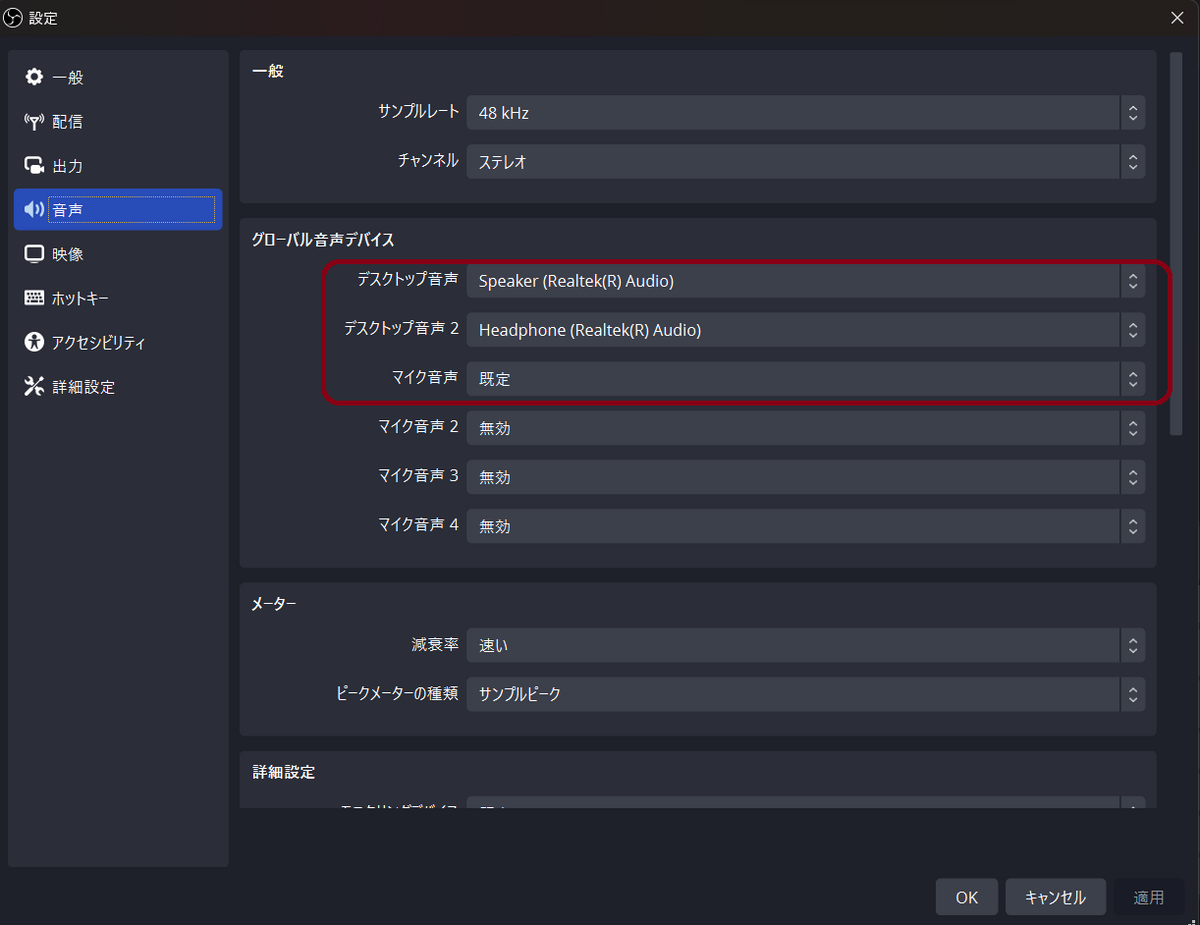Open the アクセシビリティ tab
1200x925 pixels.
(x=118, y=342)
